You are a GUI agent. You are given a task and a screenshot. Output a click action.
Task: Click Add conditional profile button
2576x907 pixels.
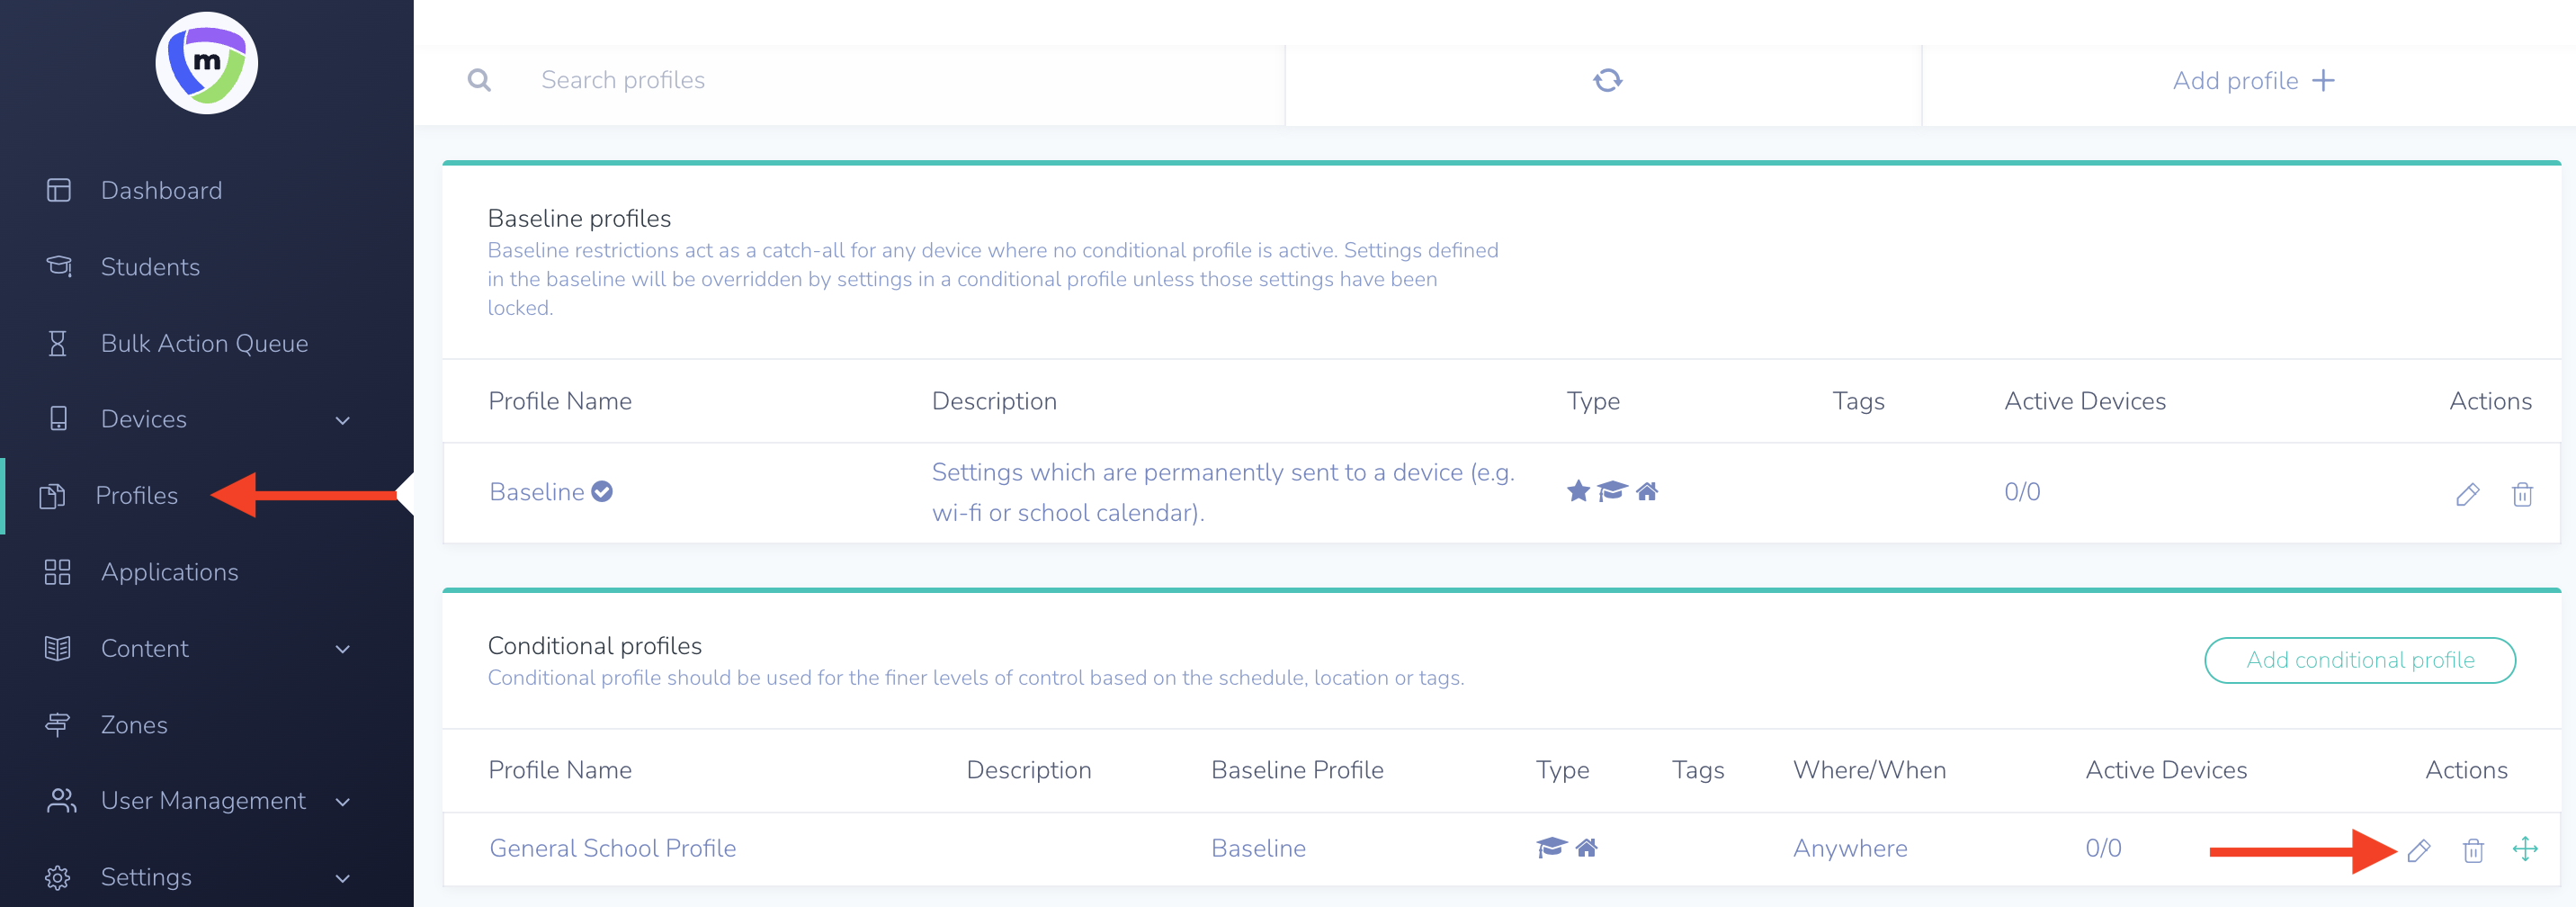tap(2360, 660)
